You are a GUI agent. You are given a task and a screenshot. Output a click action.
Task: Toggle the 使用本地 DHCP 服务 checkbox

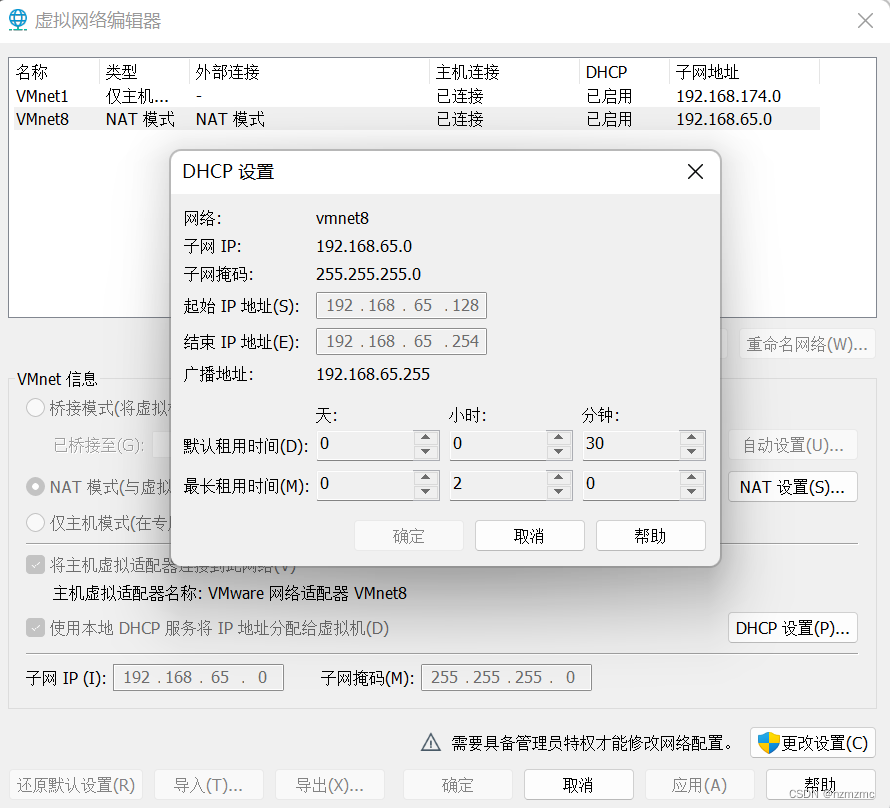coord(34,627)
